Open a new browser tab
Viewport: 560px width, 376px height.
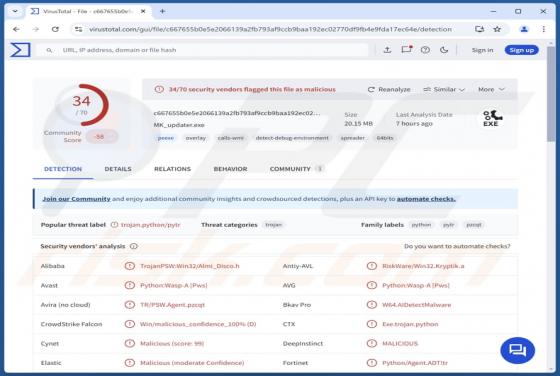pyautogui.click(x=162, y=11)
